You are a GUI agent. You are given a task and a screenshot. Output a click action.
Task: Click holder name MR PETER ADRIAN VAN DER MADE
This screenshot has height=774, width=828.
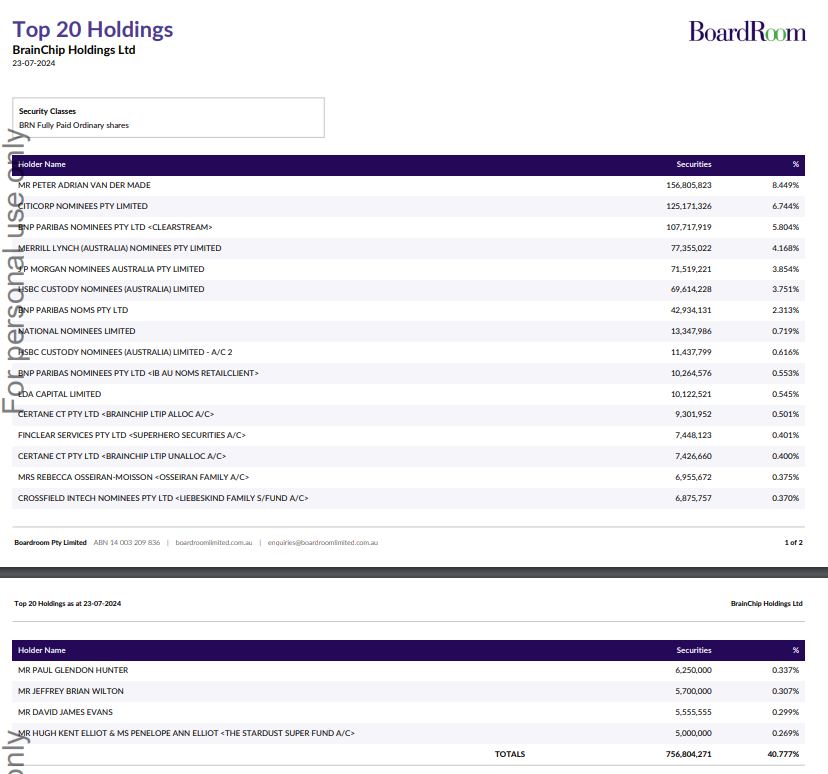pyautogui.click(x=84, y=185)
